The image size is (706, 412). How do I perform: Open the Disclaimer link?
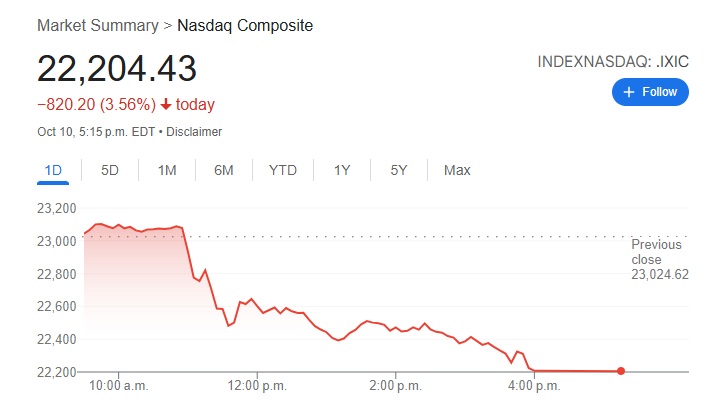[x=194, y=132]
